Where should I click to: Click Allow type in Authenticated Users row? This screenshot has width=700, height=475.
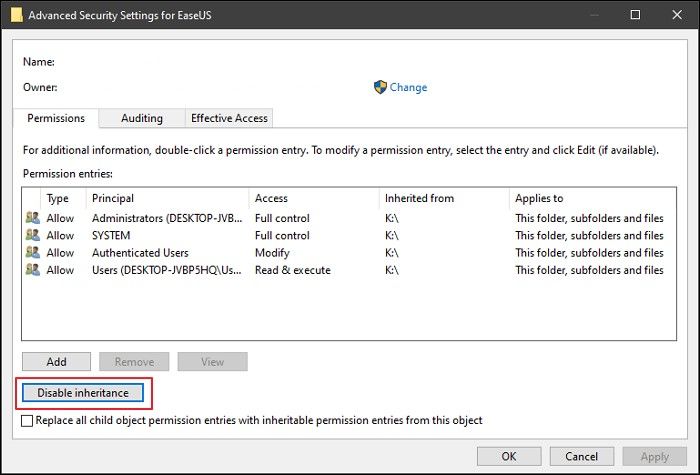[x=60, y=253]
